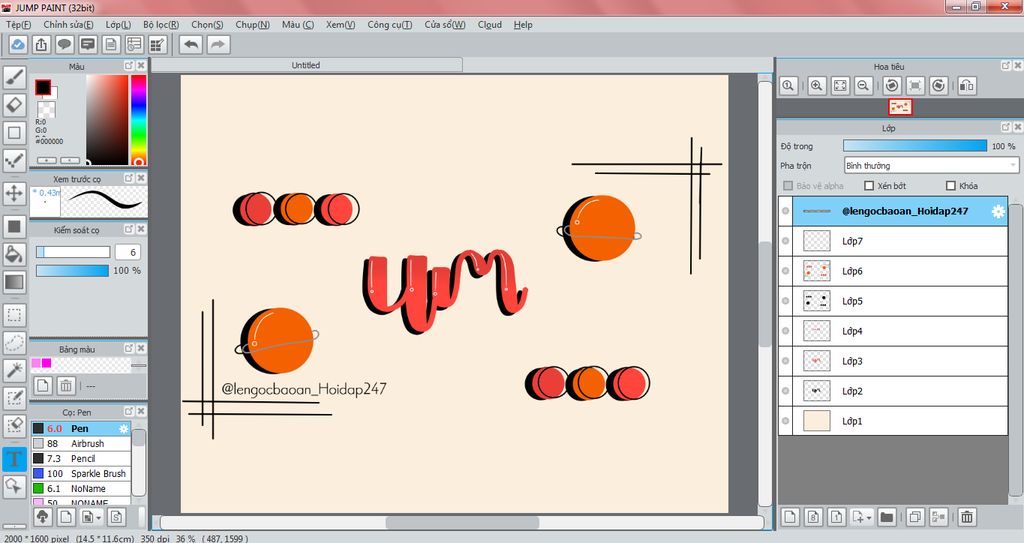Viewport: 1024px width, 543px height.
Task: Open the Bộ lọc(R) menu
Action: click(x=161, y=24)
